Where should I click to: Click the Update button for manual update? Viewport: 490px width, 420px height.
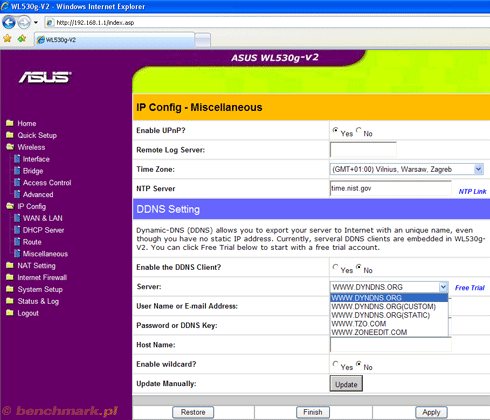346,384
